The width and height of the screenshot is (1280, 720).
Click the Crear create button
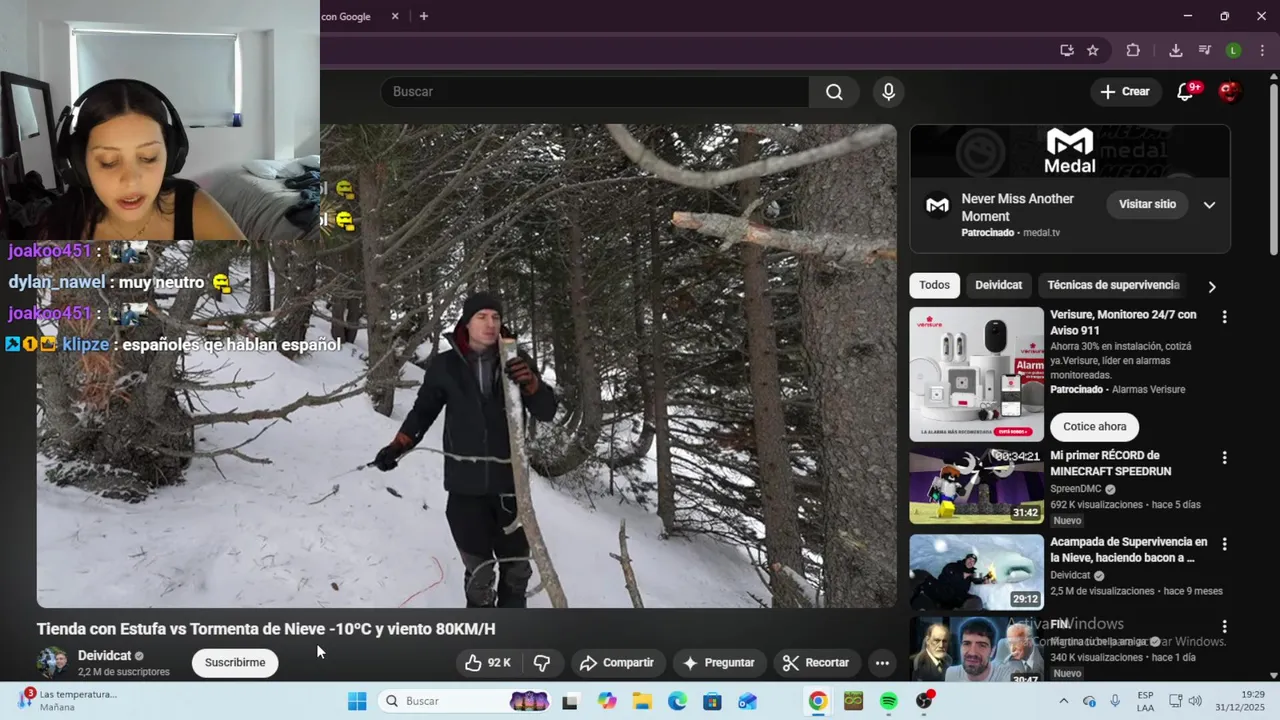1125,92
